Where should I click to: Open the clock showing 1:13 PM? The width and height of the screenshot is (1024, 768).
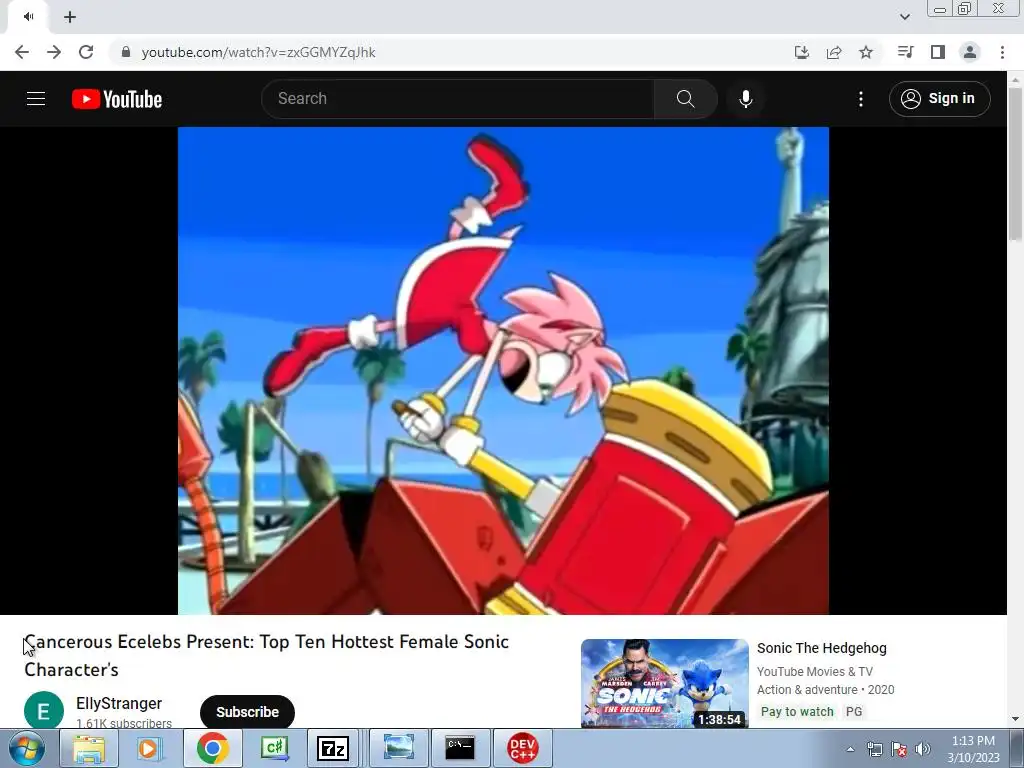(973, 749)
